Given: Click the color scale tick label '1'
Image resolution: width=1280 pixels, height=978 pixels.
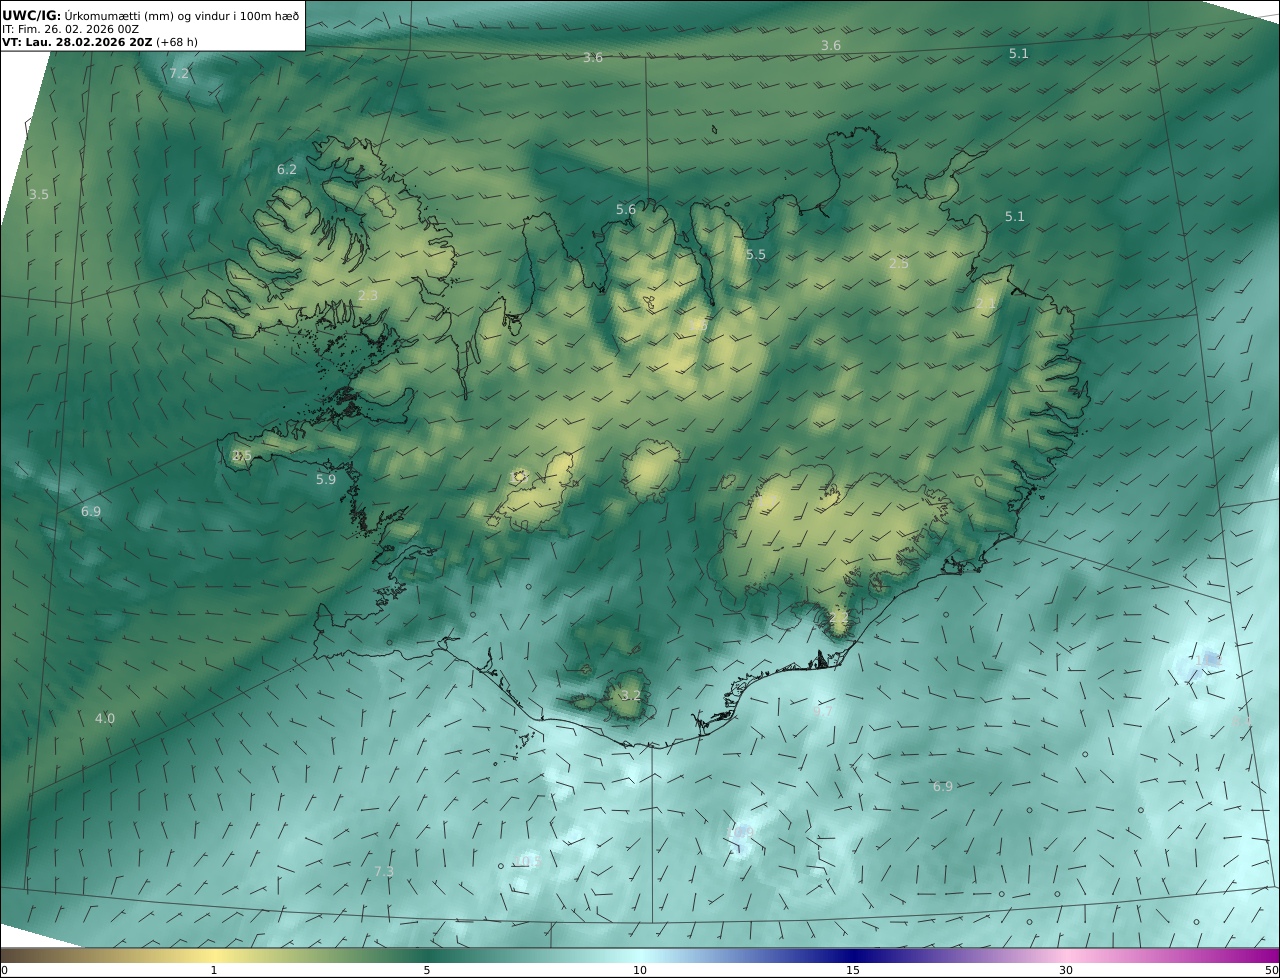Looking at the screenshot, I should (213, 970).
